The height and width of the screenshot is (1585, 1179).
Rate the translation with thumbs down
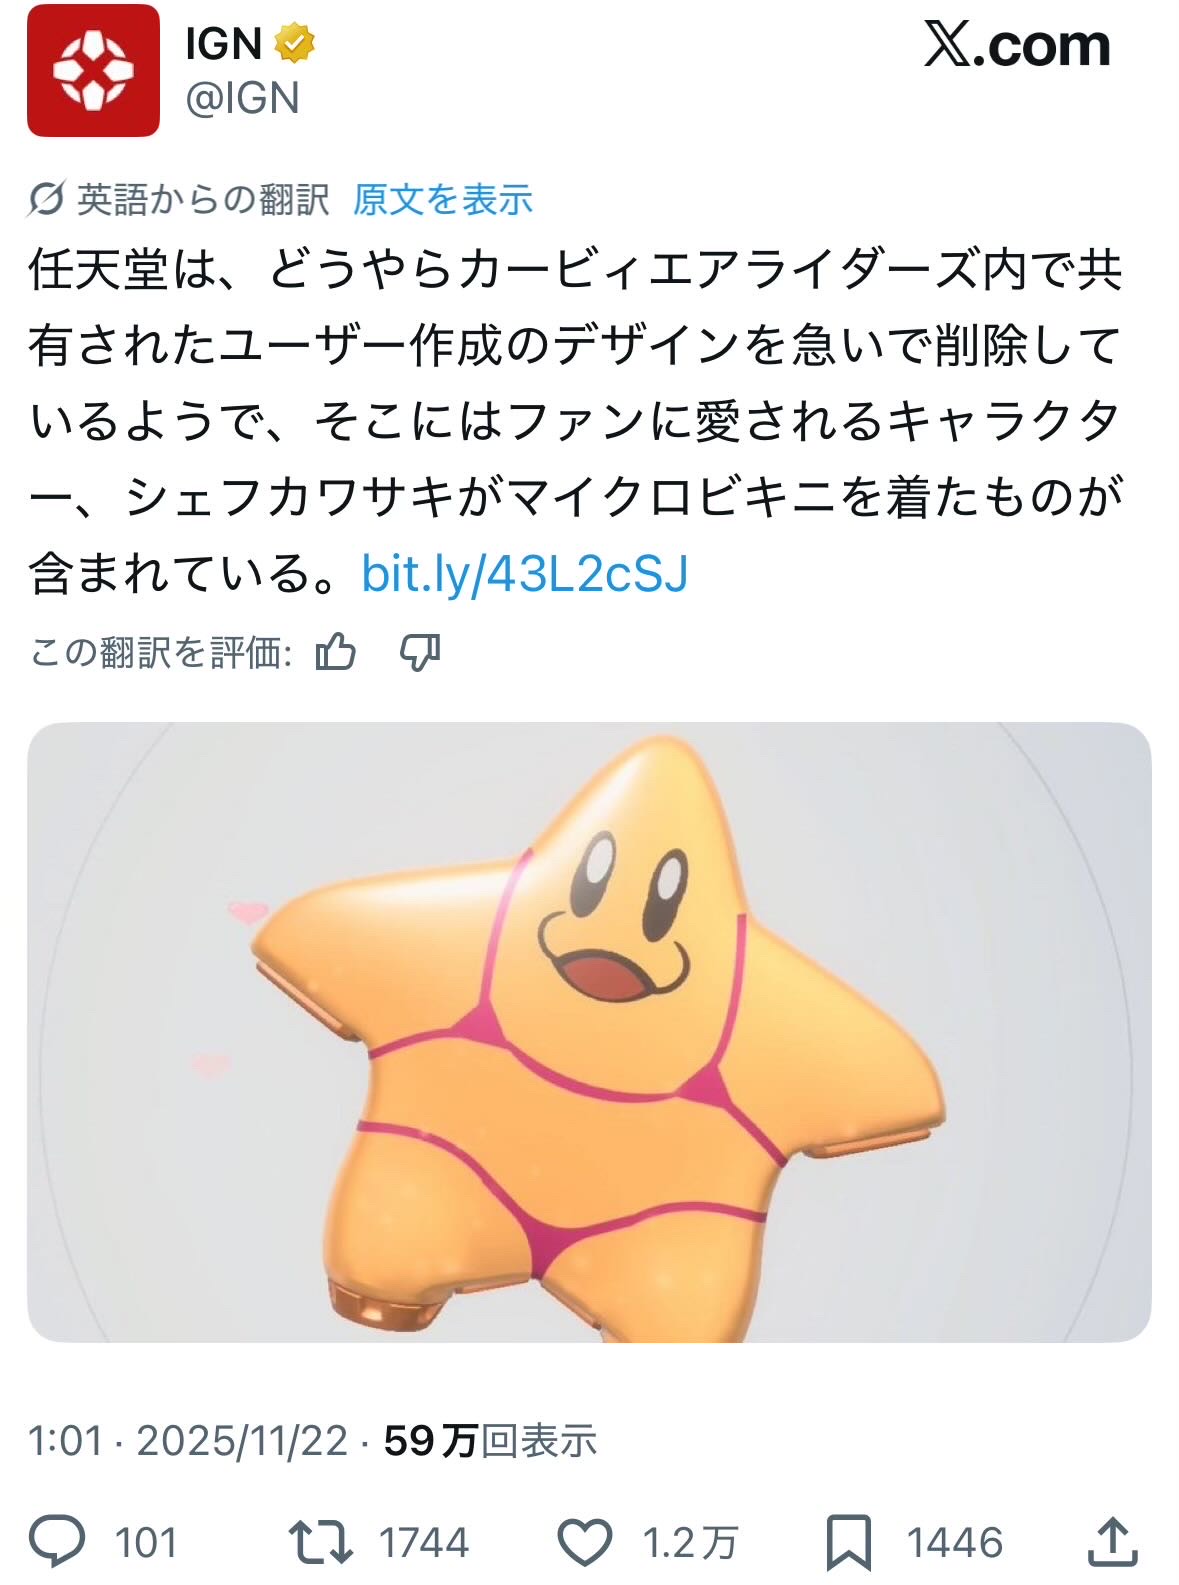click(x=420, y=652)
